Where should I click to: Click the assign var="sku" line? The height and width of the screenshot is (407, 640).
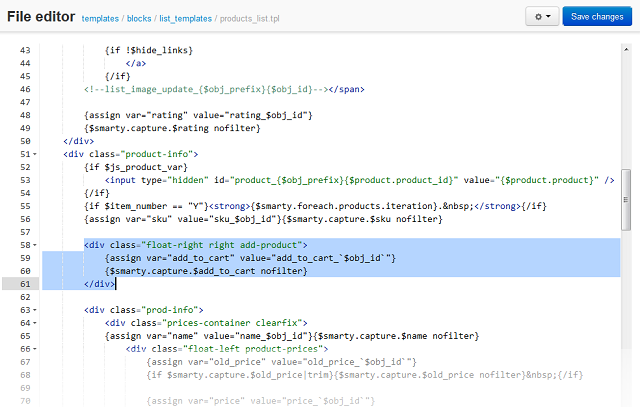click(x=263, y=219)
